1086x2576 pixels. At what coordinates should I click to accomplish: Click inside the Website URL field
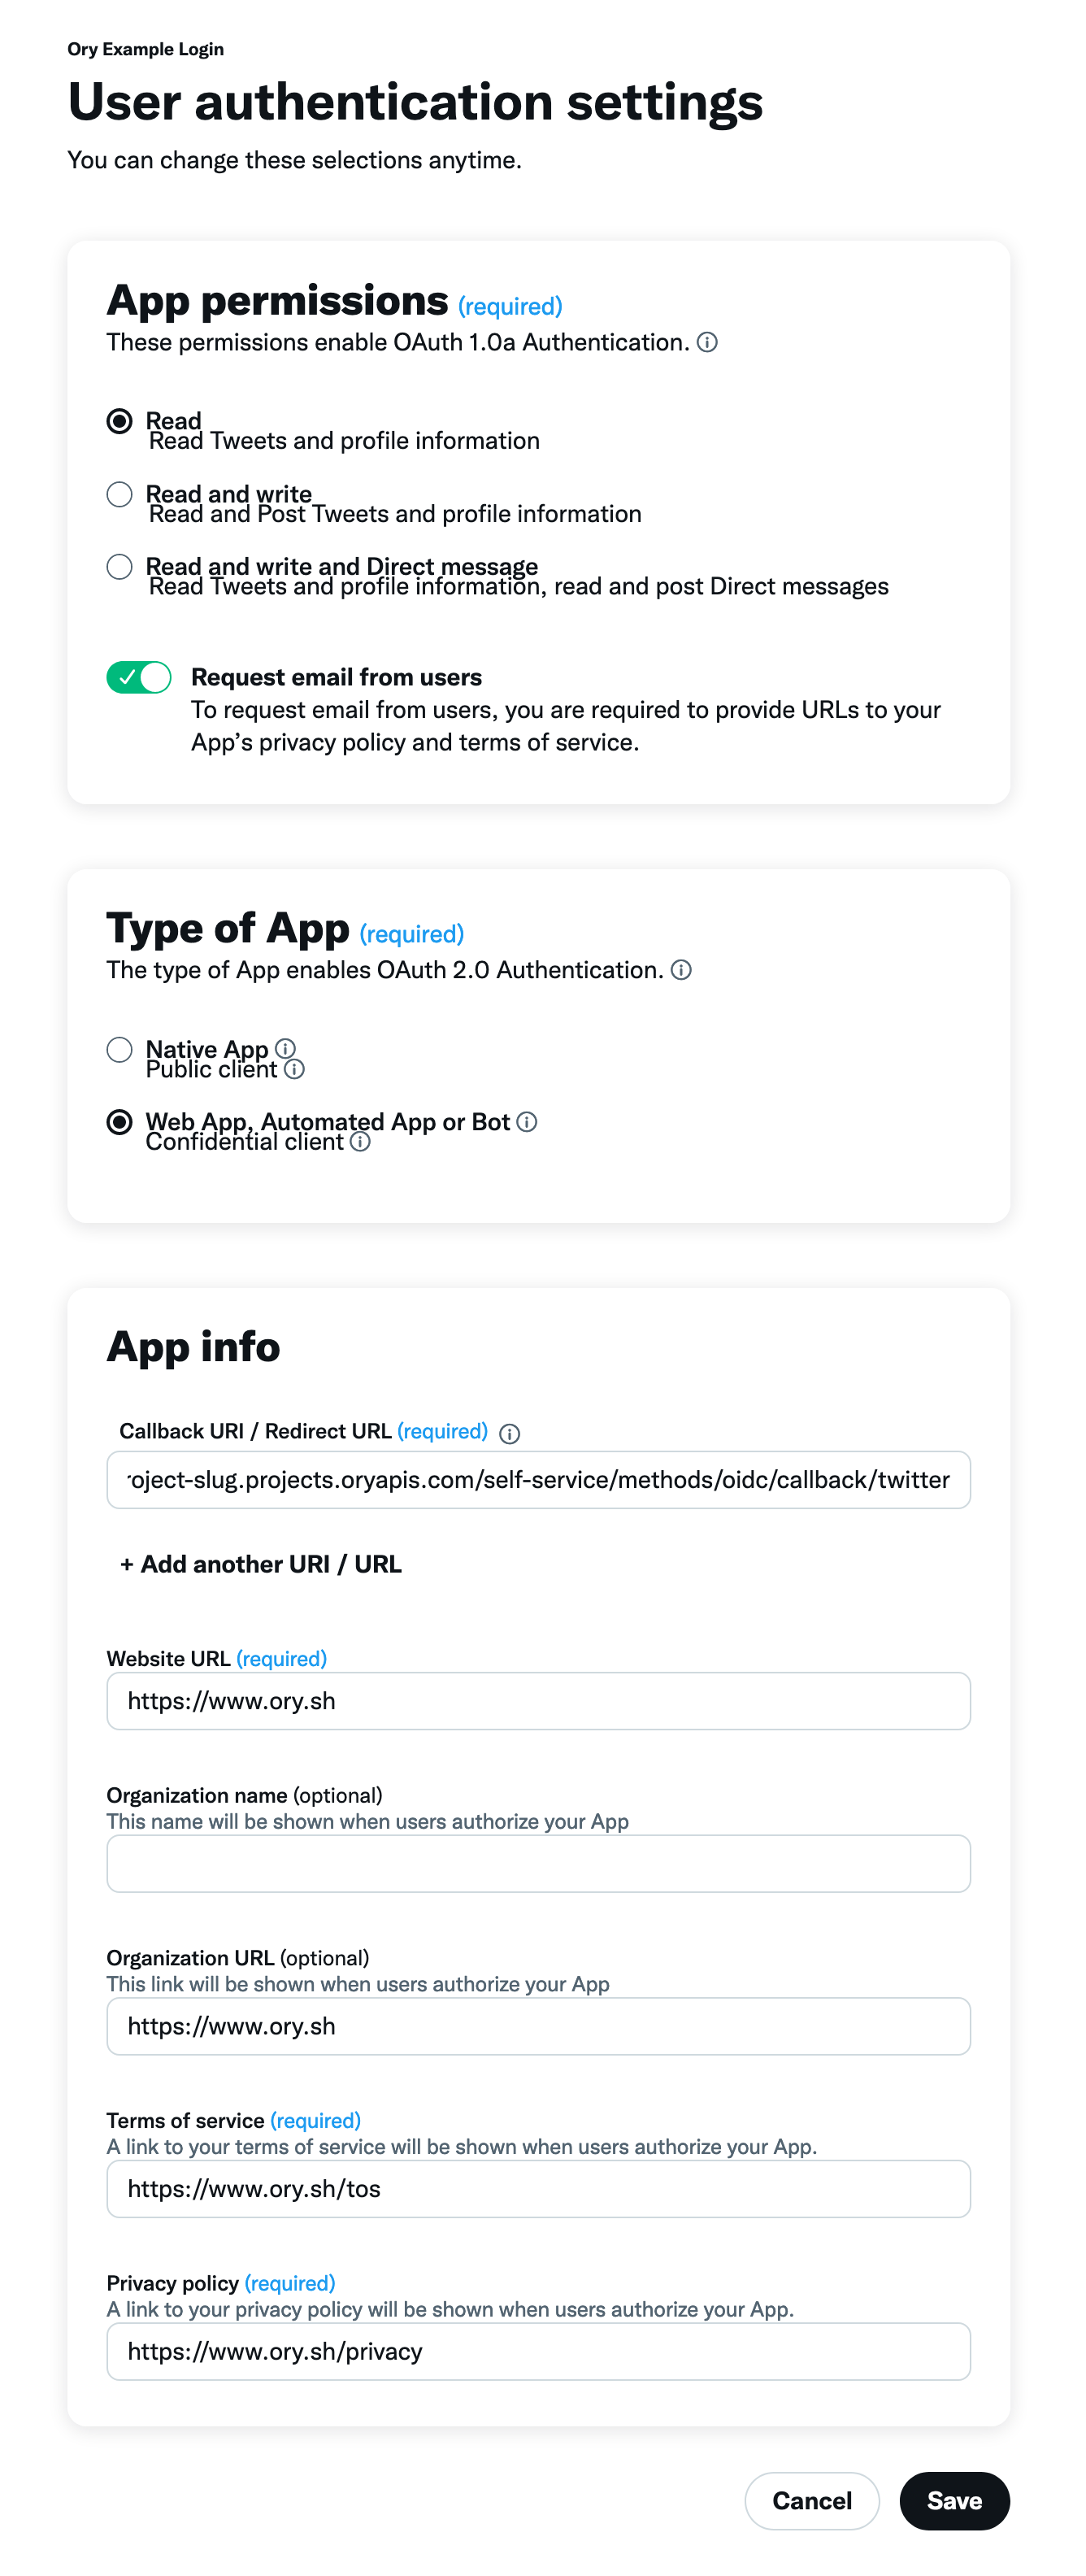tap(538, 1700)
